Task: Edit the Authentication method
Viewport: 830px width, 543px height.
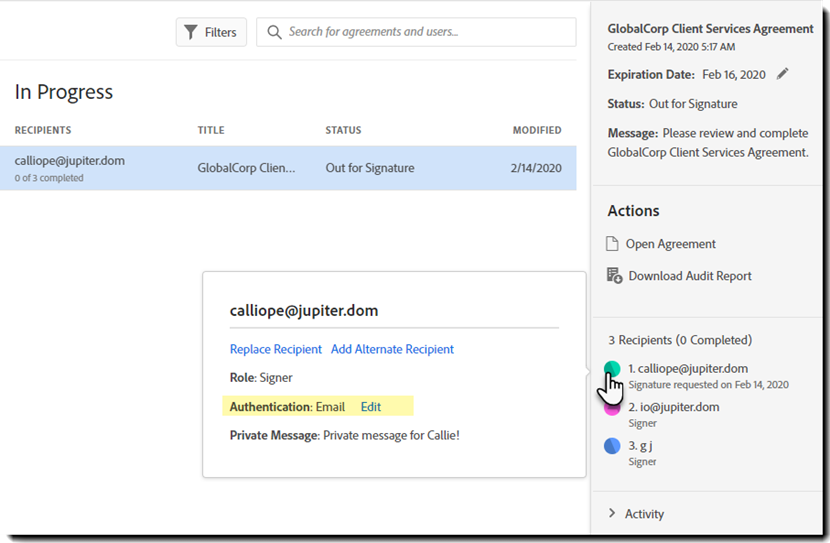Action: point(371,407)
